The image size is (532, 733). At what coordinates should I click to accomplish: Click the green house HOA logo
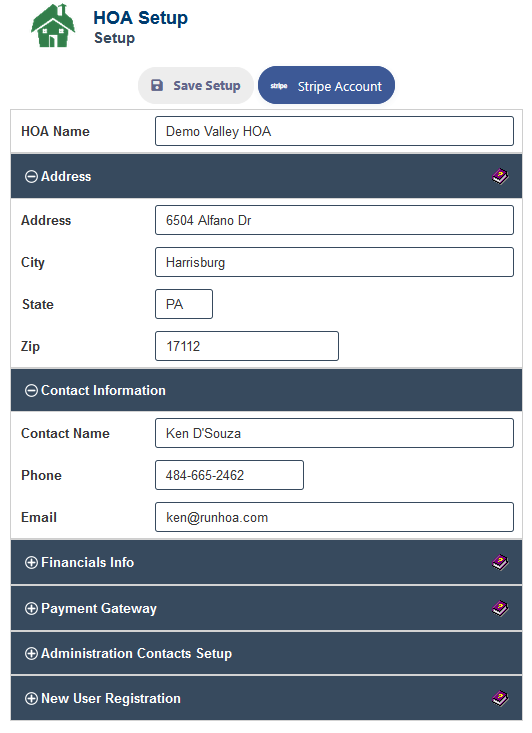[x=53, y=26]
